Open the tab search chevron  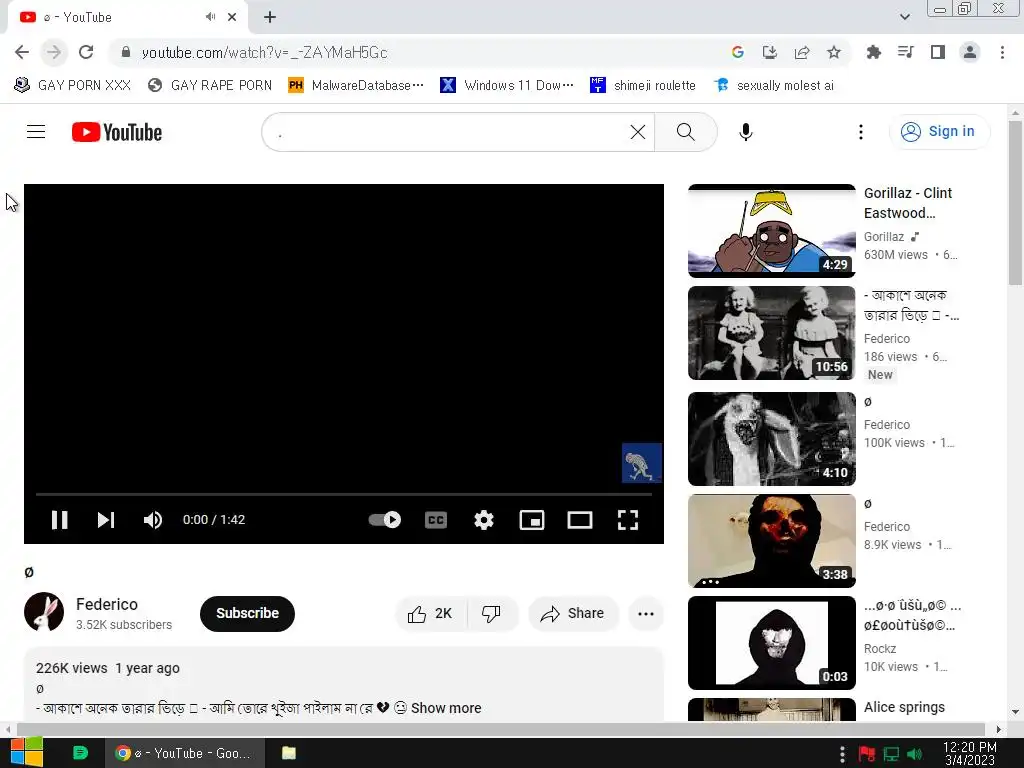point(904,17)
